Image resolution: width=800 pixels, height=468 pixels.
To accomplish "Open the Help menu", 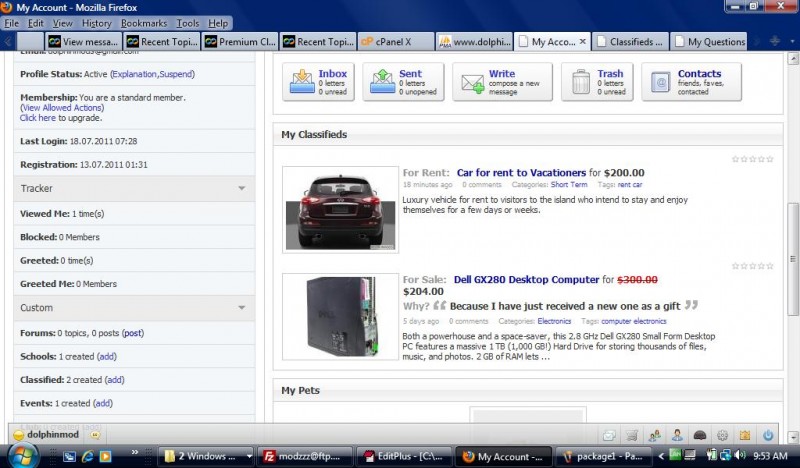I will tap(218, 23).
